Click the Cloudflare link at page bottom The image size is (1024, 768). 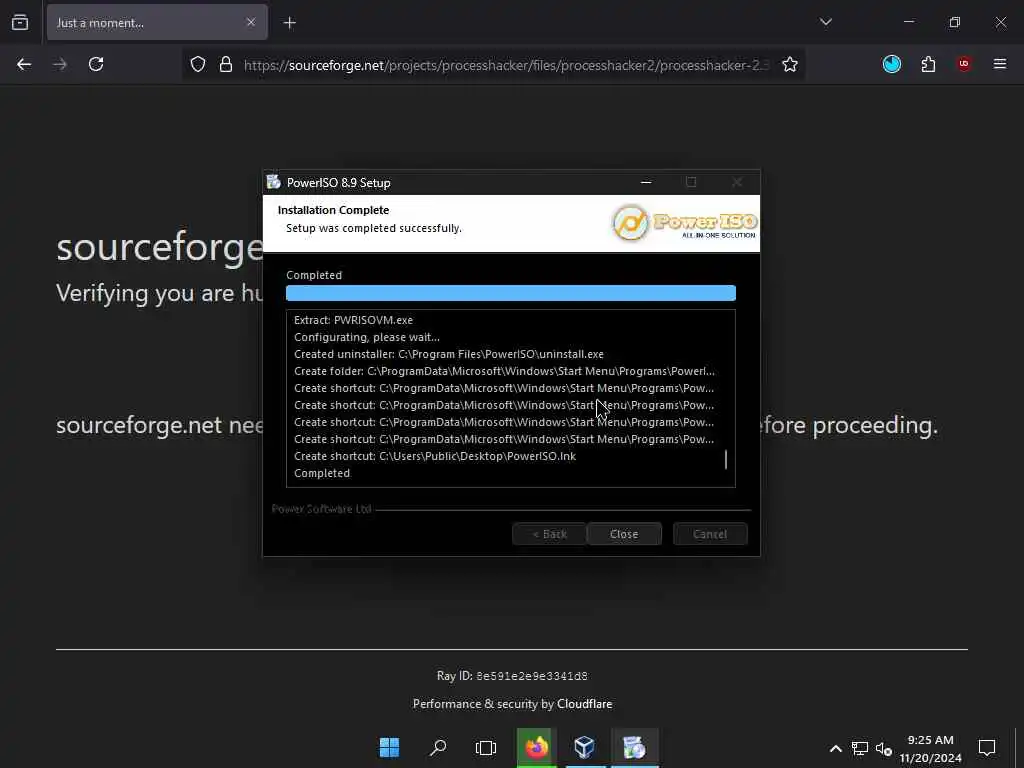click(584, 703)
